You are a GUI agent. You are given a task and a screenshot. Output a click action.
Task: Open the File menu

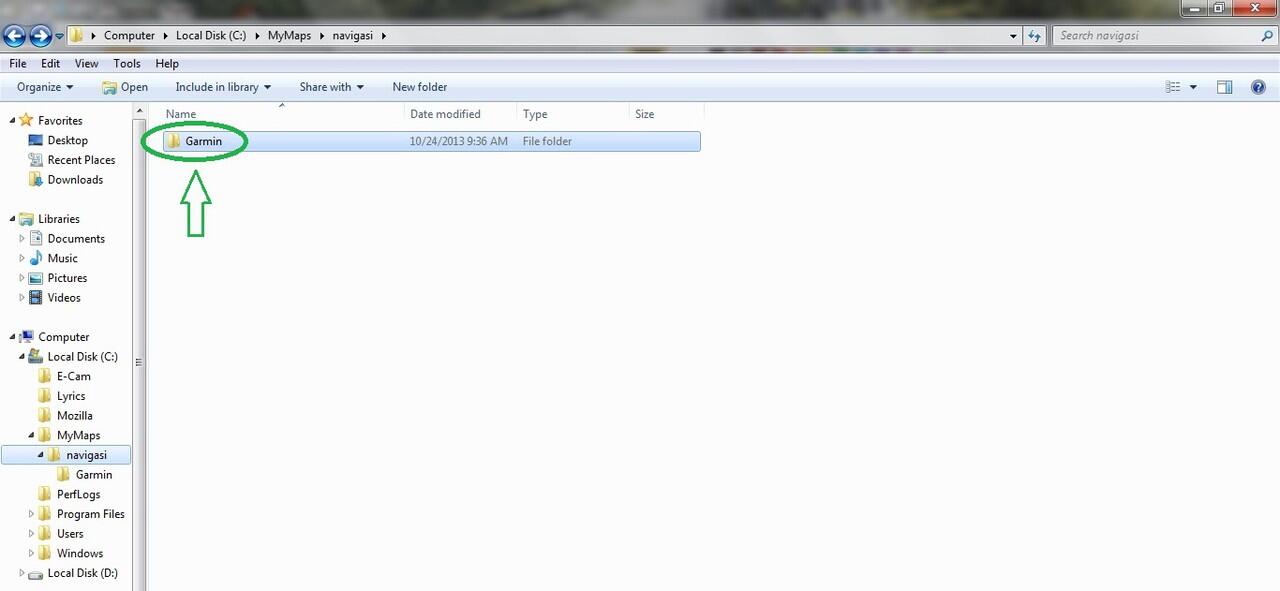point(18,63)
